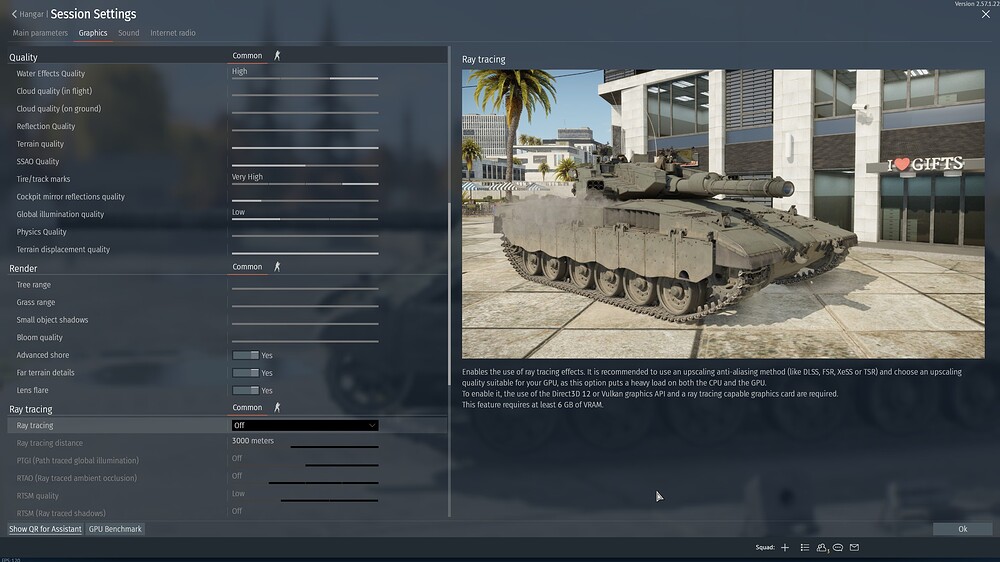Add a squad member with the plus icon

785,547
